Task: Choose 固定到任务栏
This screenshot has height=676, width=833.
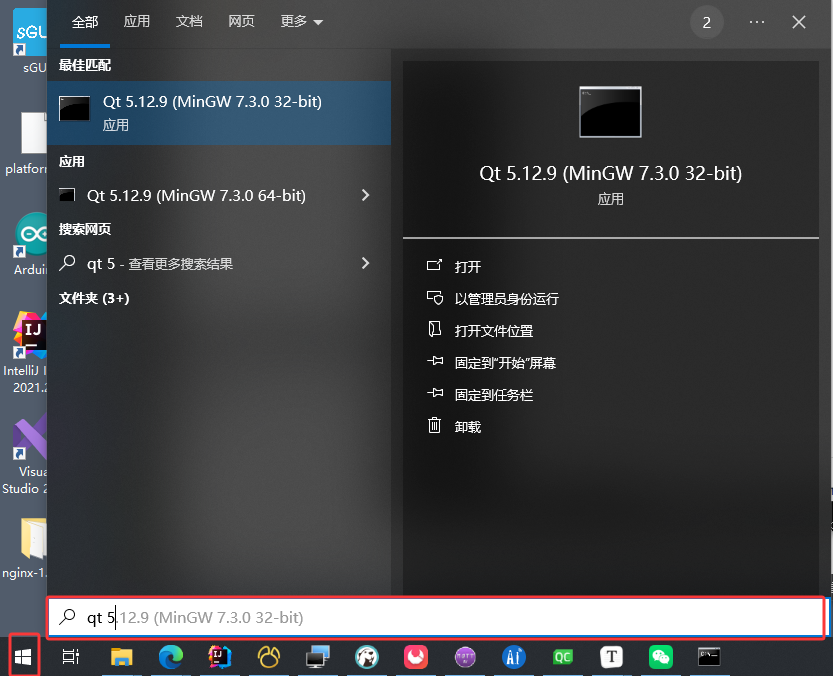Action: [494, 395]
